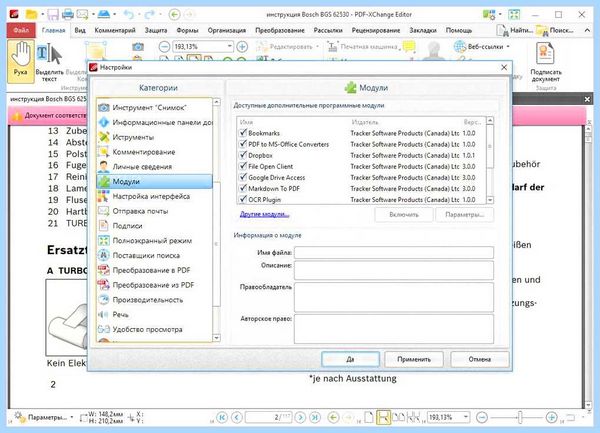Click the highlighted continuous page layout icon
600x433 pixels.
383,417
